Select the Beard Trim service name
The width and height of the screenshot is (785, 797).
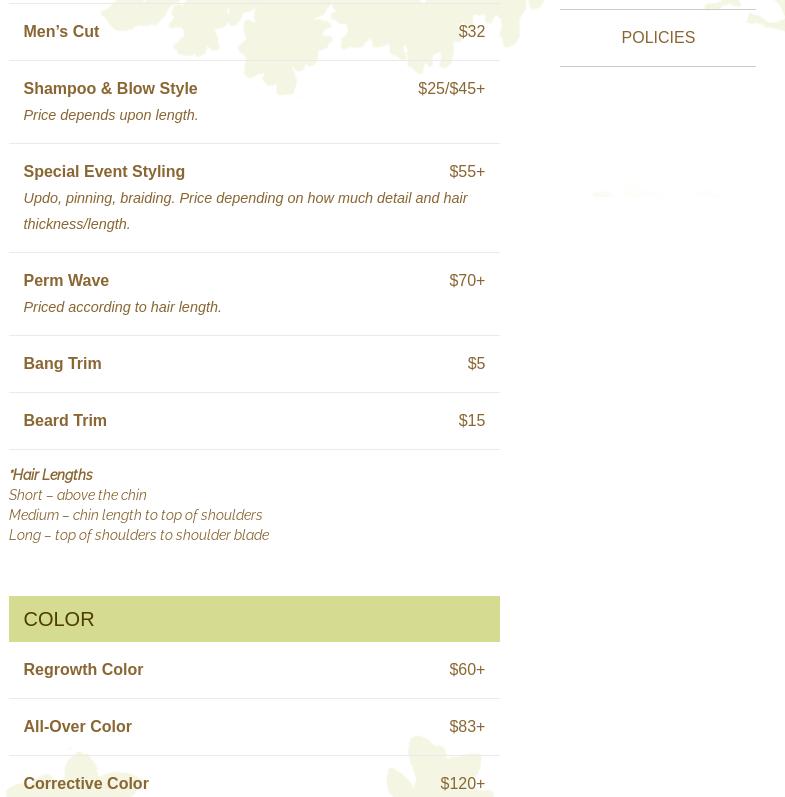click(x=65, y=421)
